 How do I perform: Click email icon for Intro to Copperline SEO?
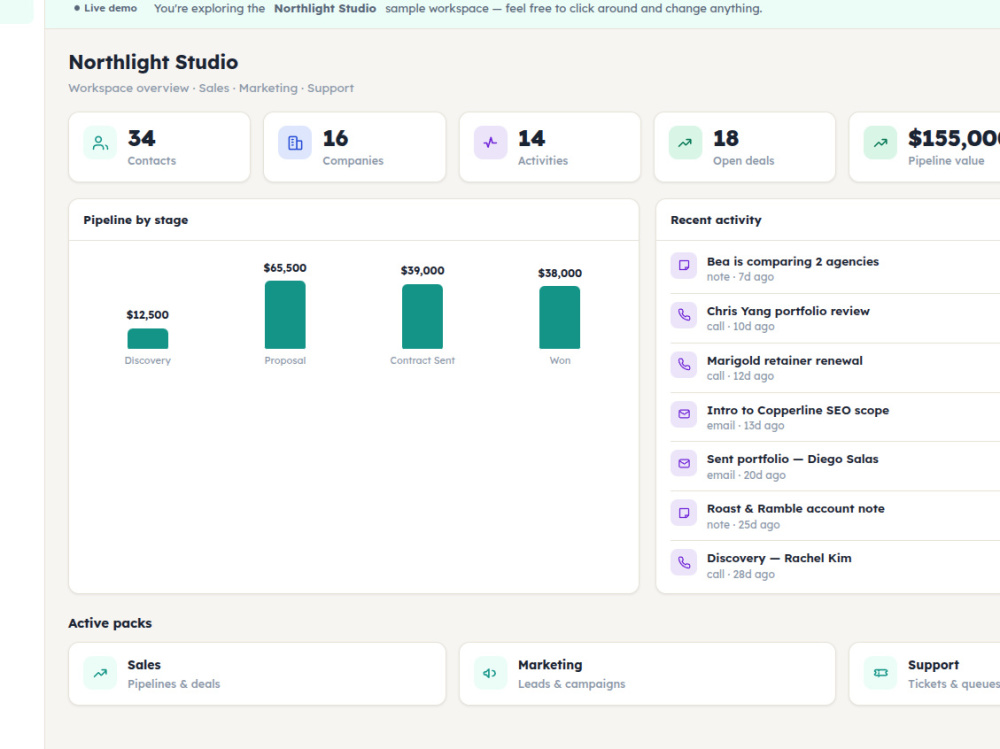[684, 414]
